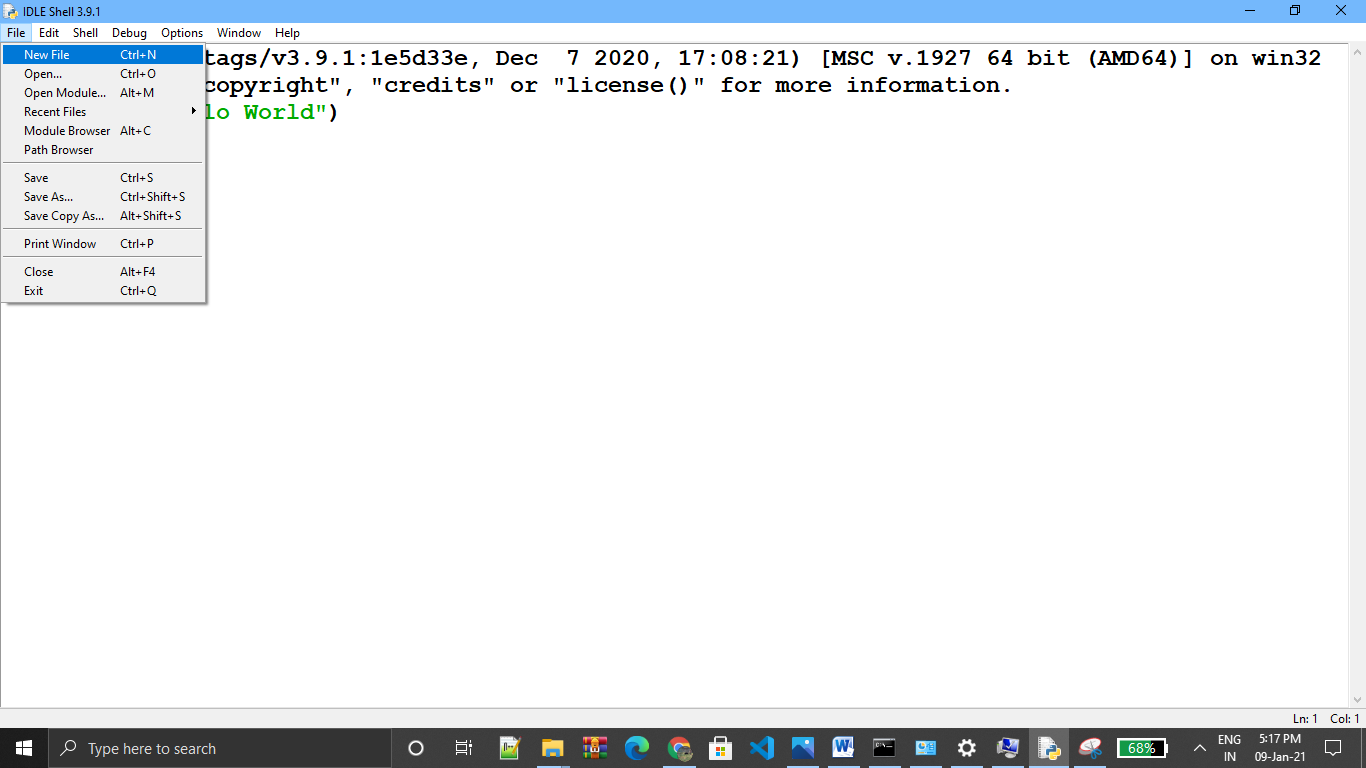Open the computer monitor icon on taskbar
1366x768 pixels.
[1008, 748]
